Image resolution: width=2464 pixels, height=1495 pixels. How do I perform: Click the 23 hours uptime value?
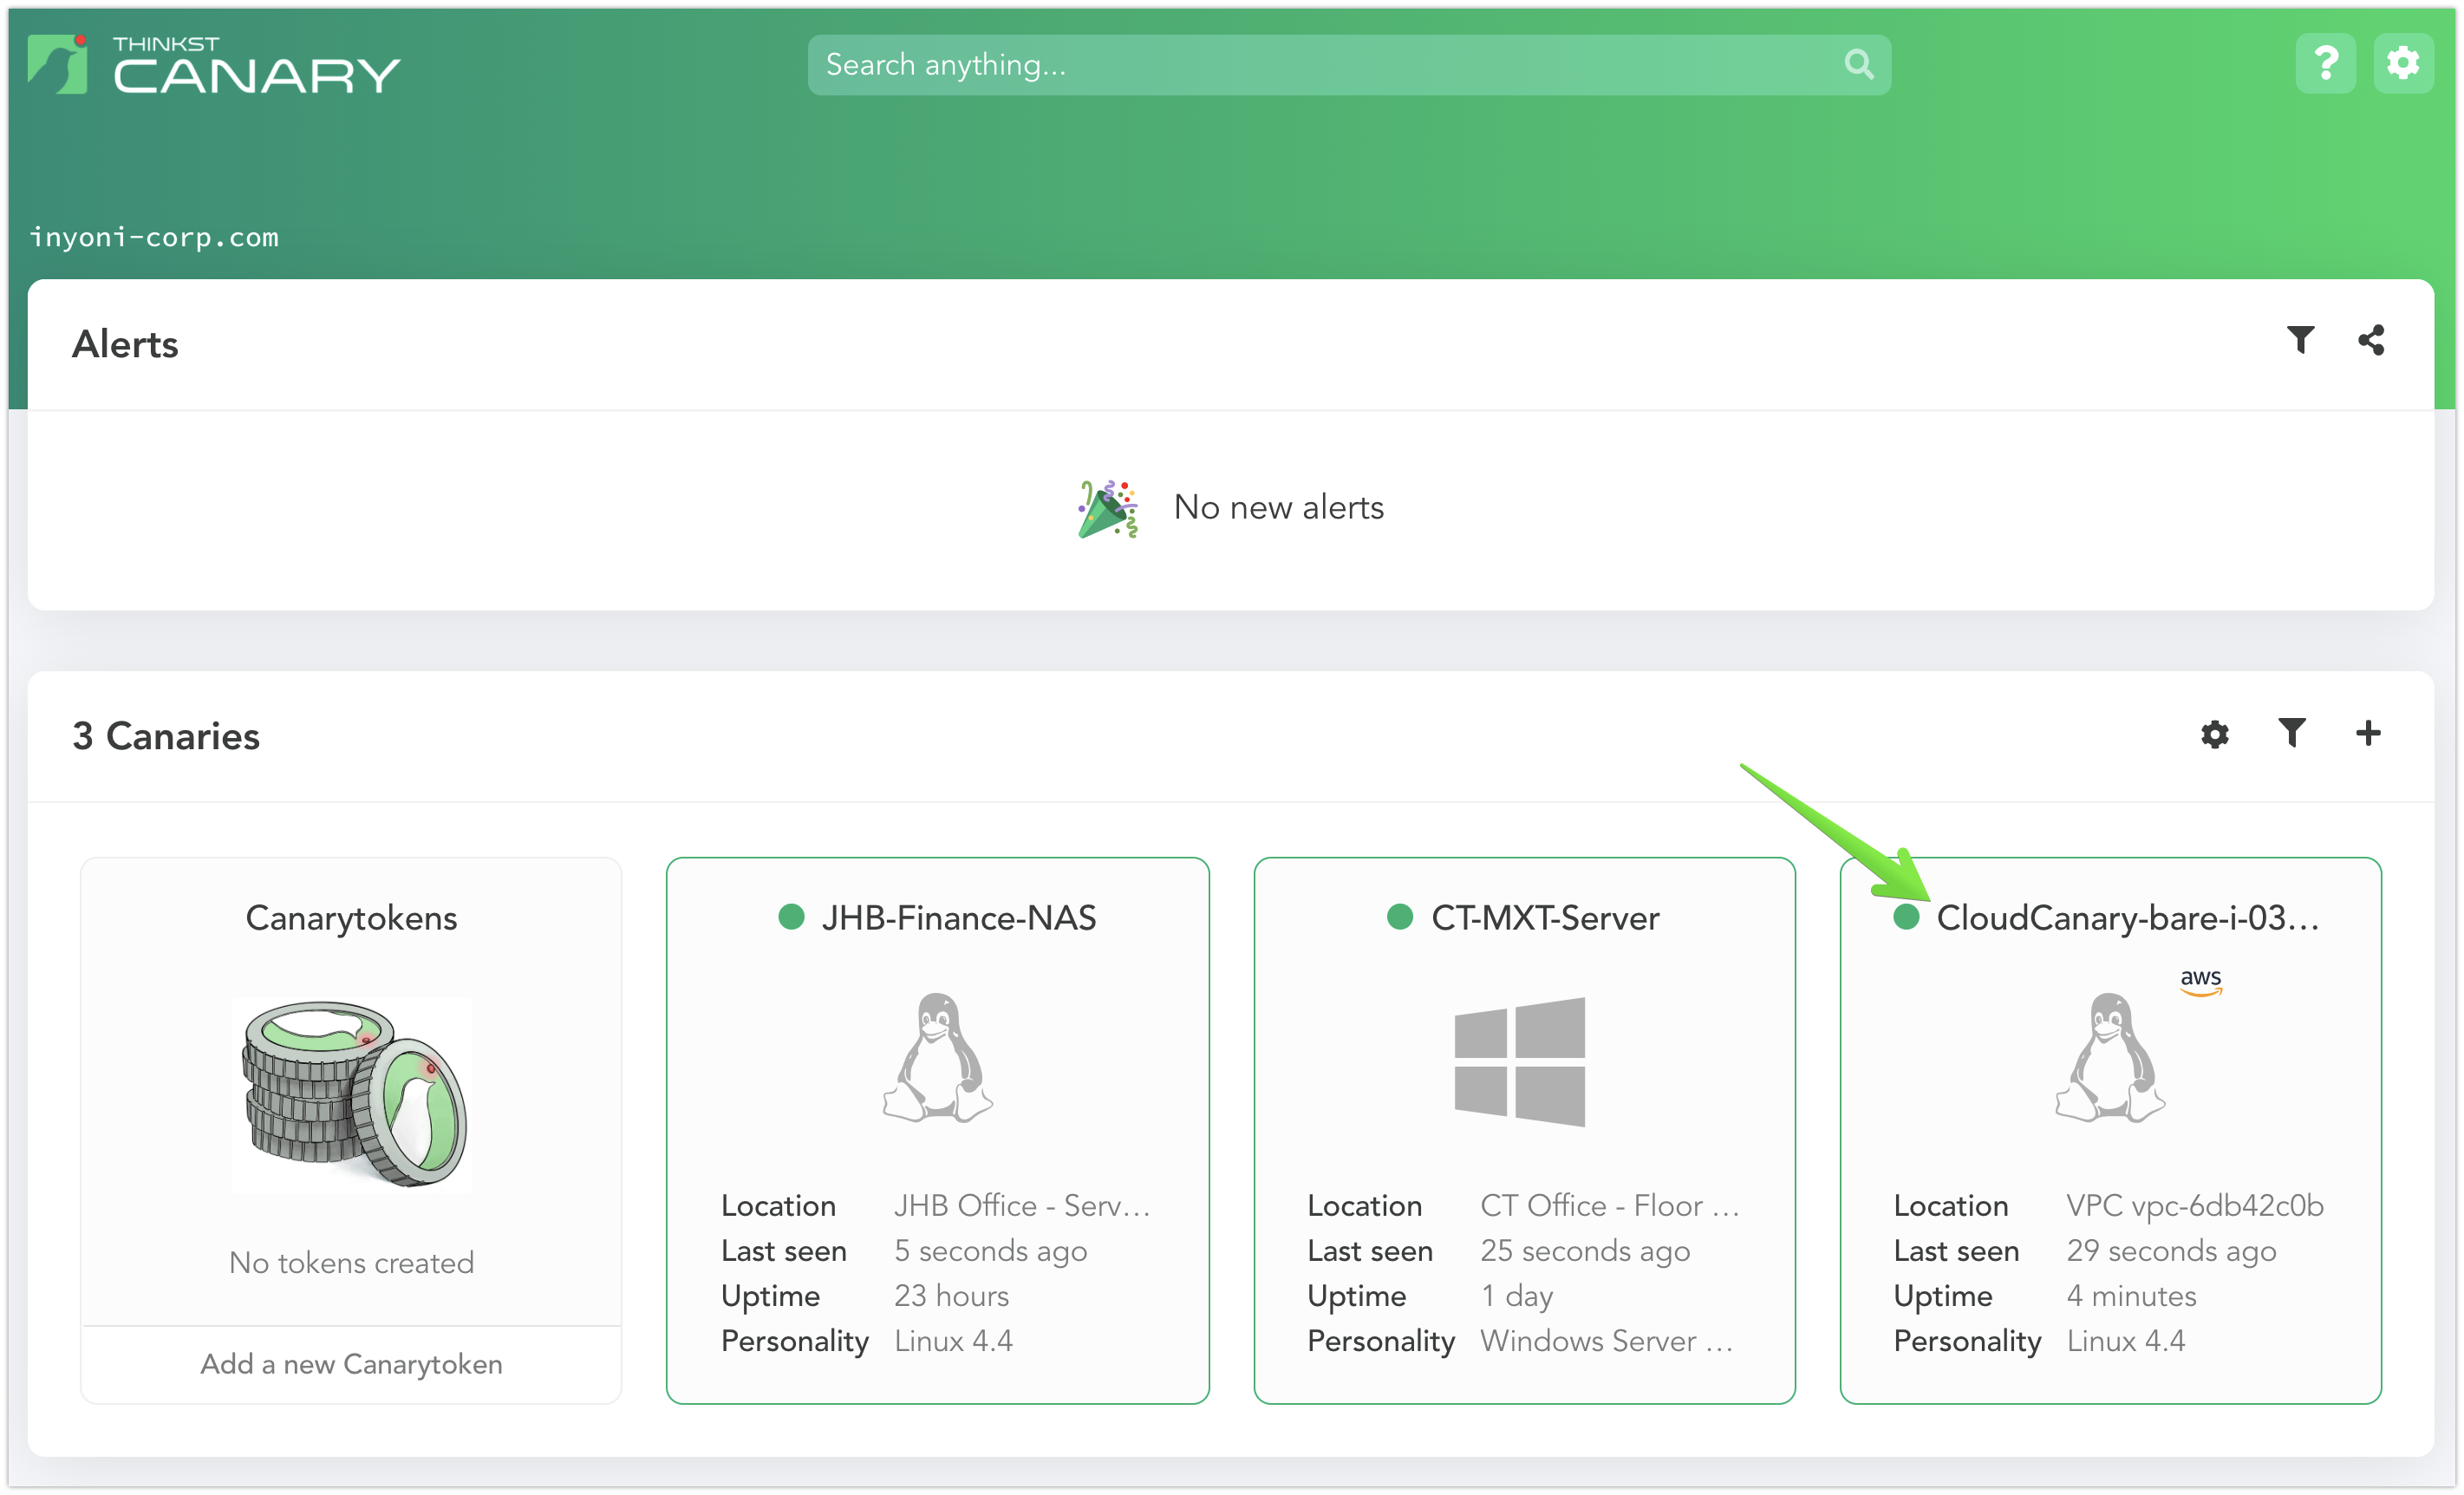951,1296
